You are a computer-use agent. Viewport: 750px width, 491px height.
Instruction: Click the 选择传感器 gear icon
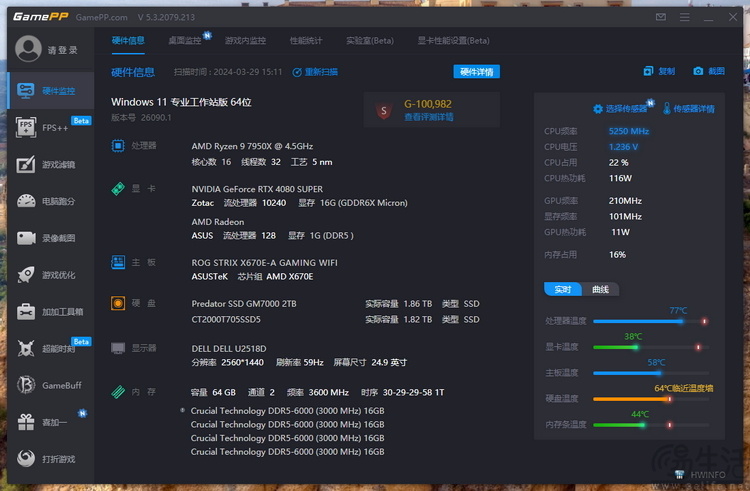(x=598, y=109)
